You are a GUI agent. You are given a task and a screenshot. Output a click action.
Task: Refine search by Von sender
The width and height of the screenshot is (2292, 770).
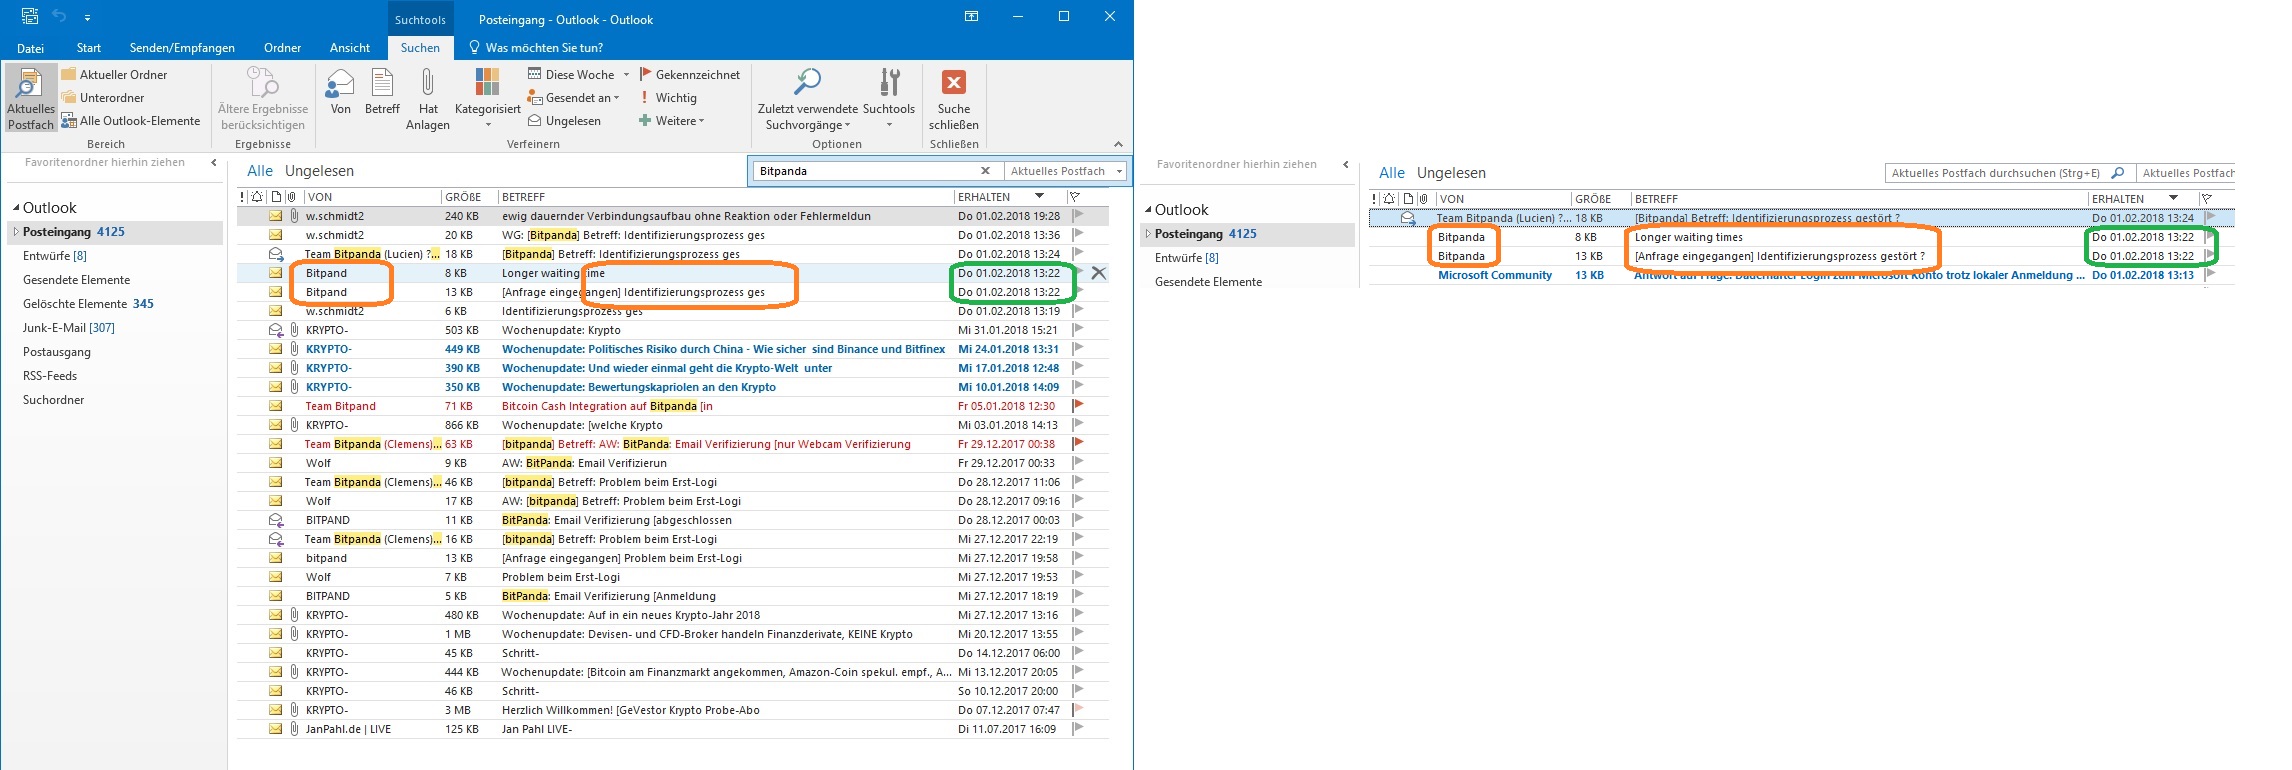pos(340,92)
